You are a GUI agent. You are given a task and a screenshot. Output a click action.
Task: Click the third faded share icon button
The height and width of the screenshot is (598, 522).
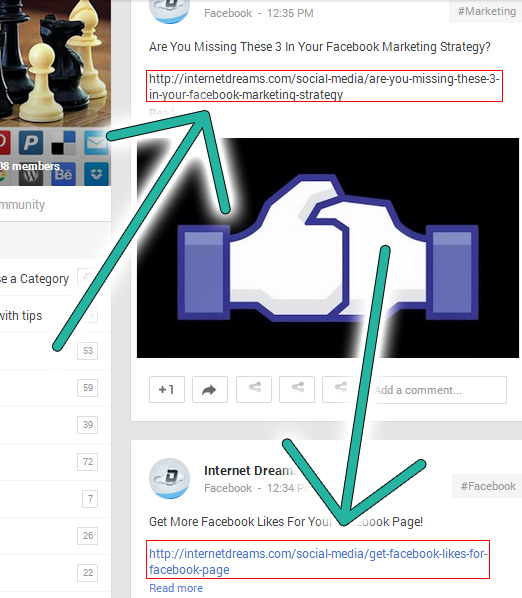[340, 389]
